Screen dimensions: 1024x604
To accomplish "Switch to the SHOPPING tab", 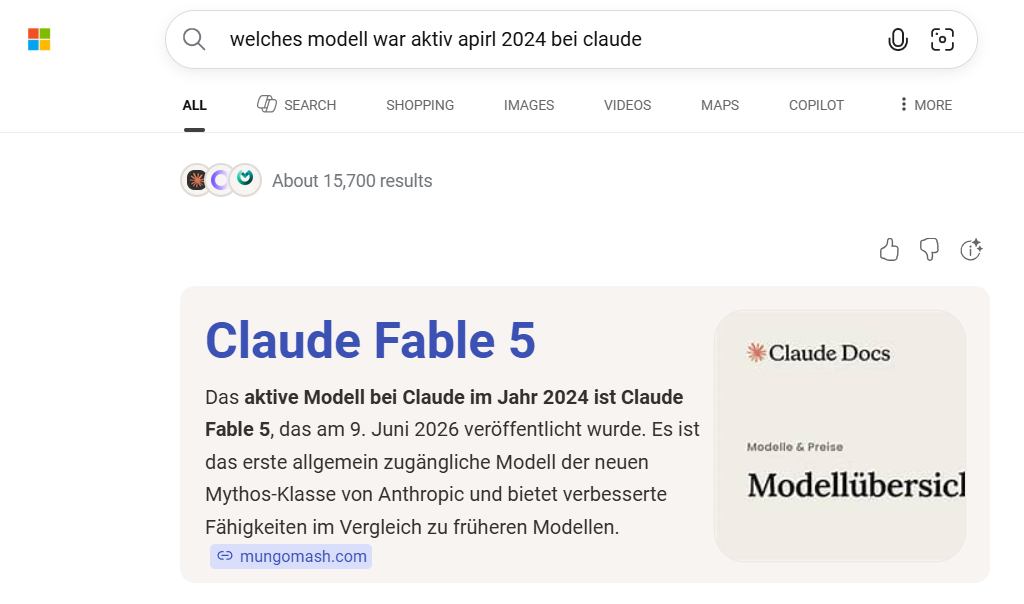I will (420, 105).
